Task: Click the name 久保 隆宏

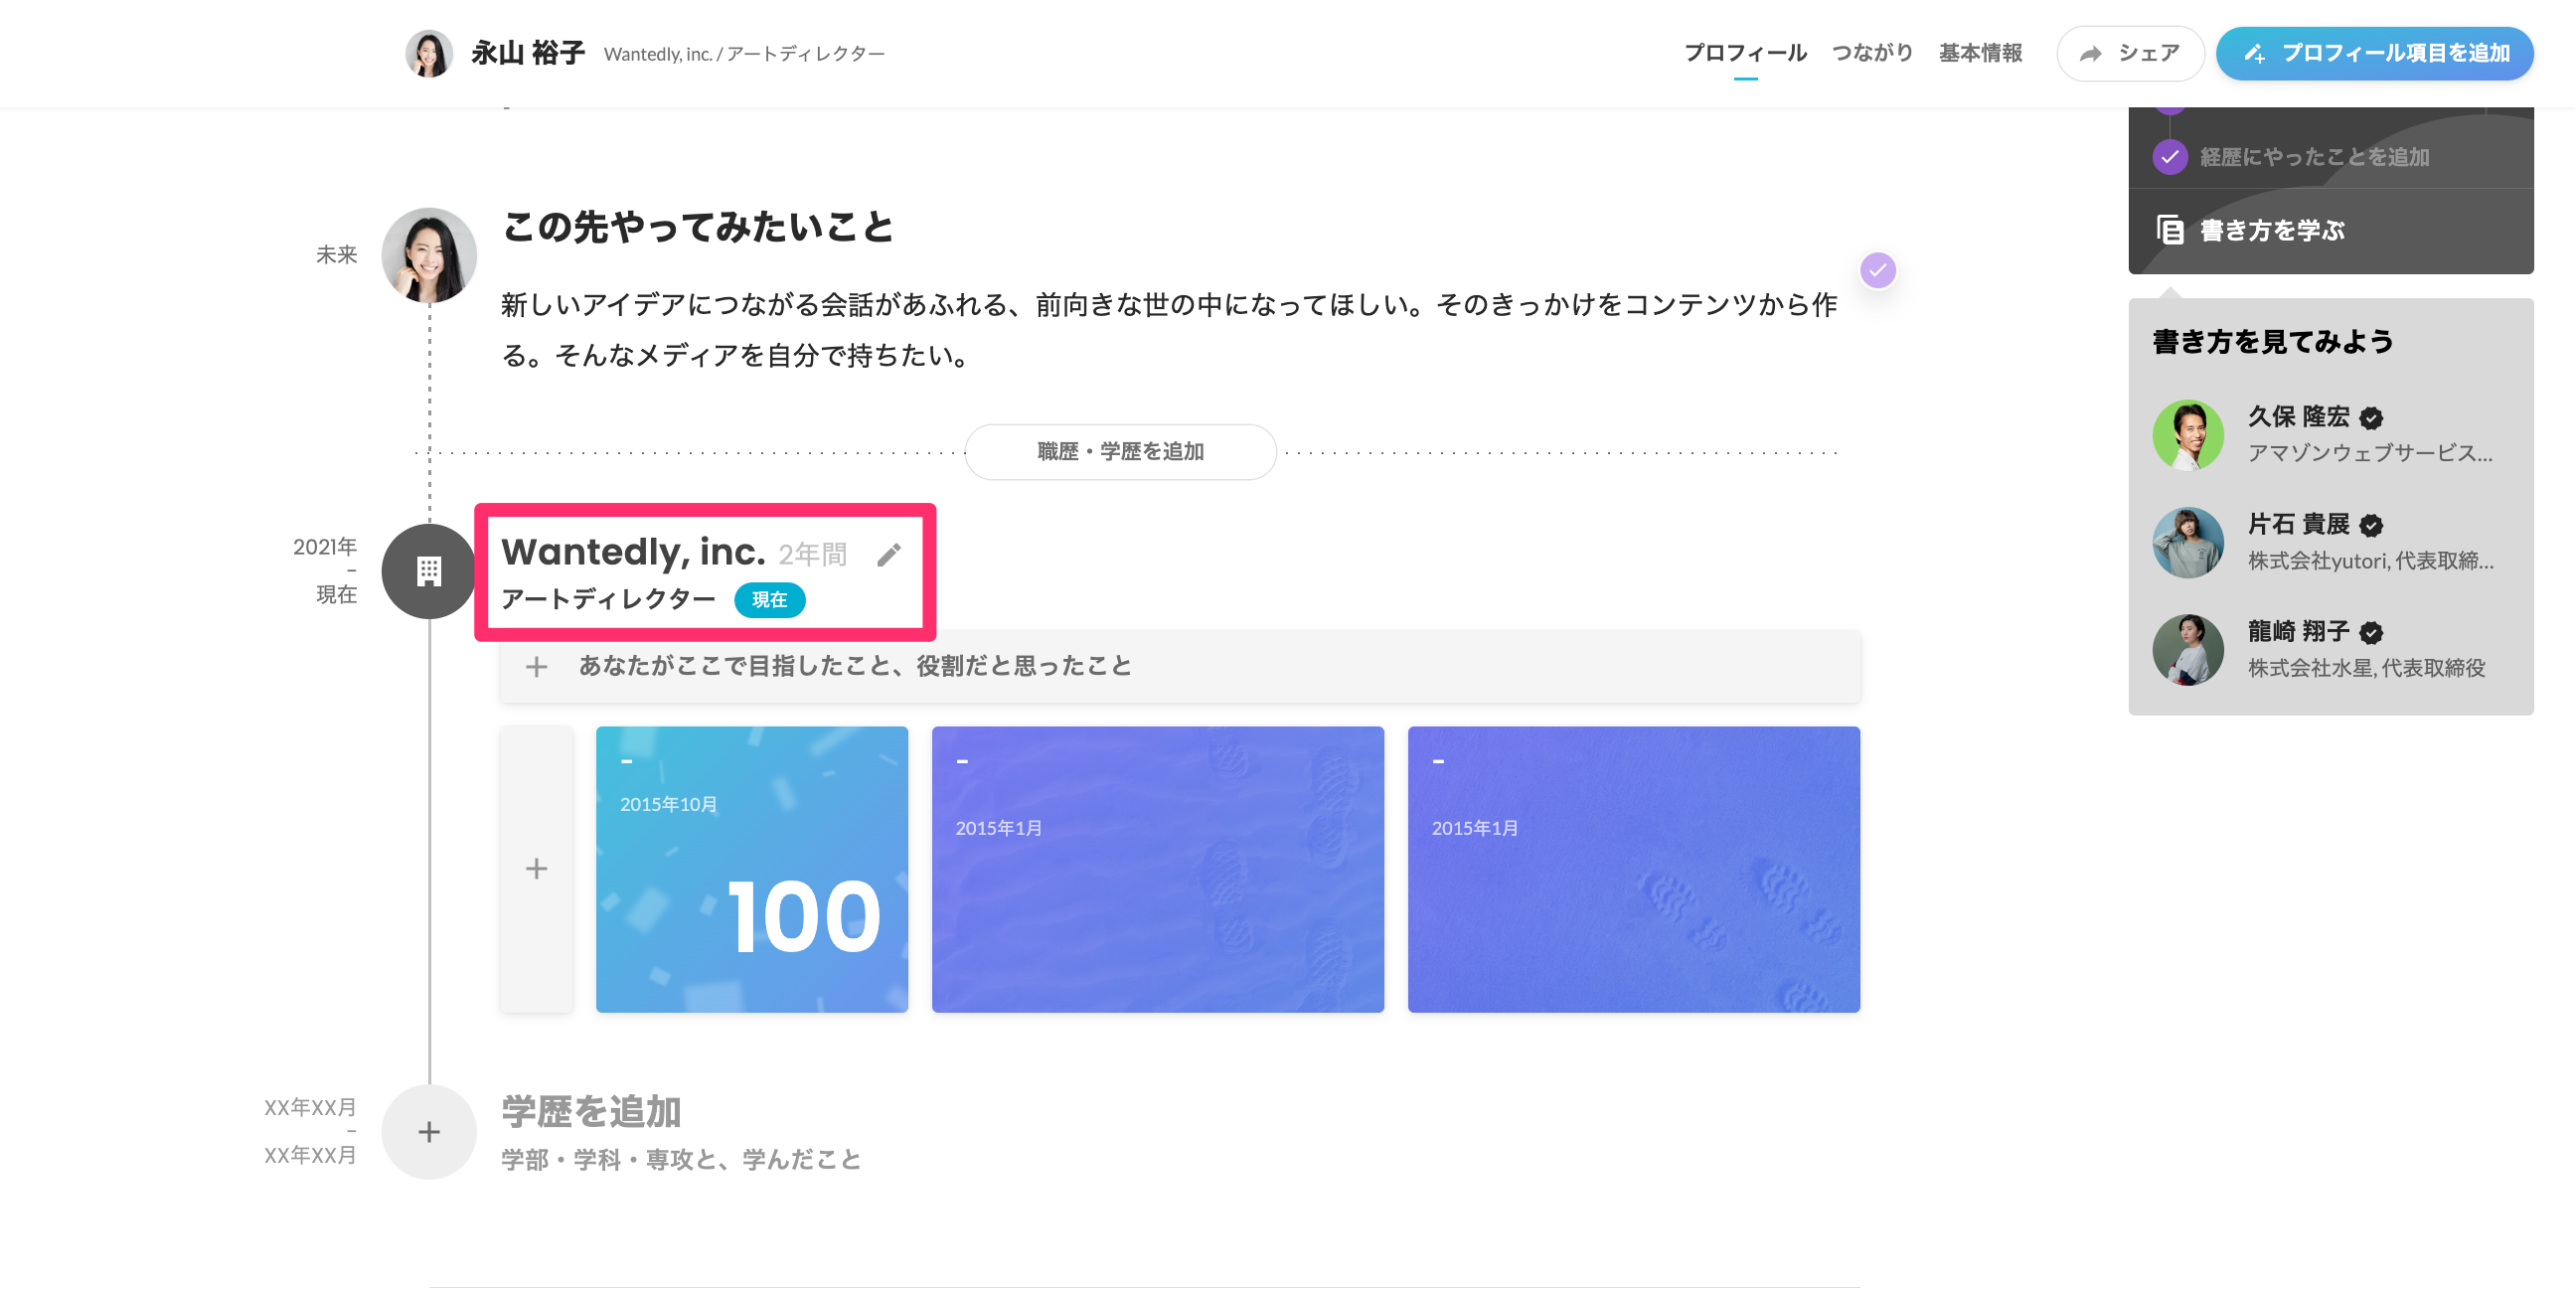Action: click(x=2299, y=417)
